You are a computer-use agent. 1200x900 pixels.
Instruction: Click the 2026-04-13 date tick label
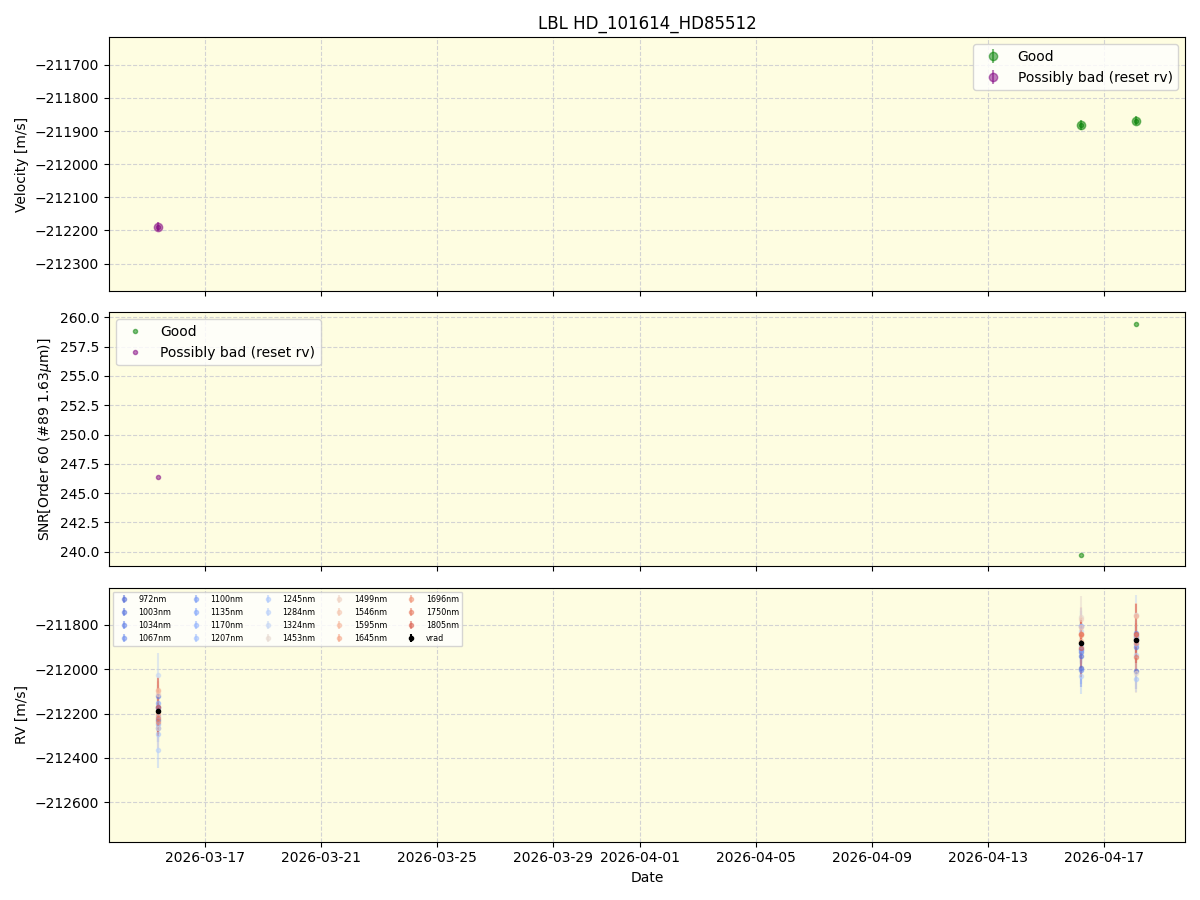(988, 857)
